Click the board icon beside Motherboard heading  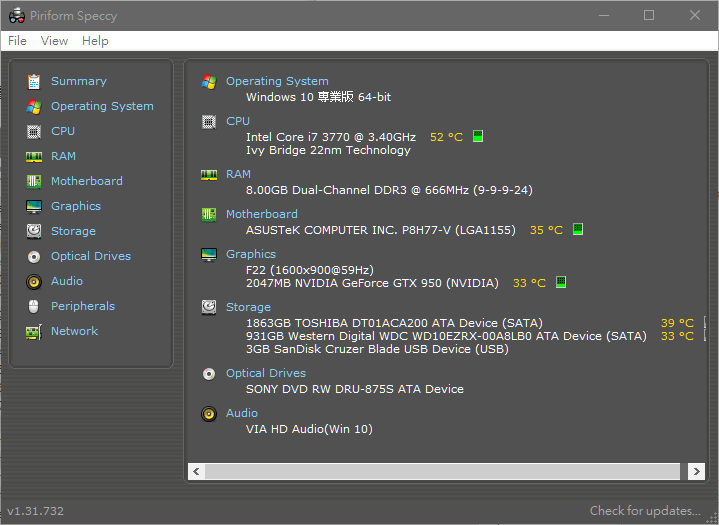point(209,215)
